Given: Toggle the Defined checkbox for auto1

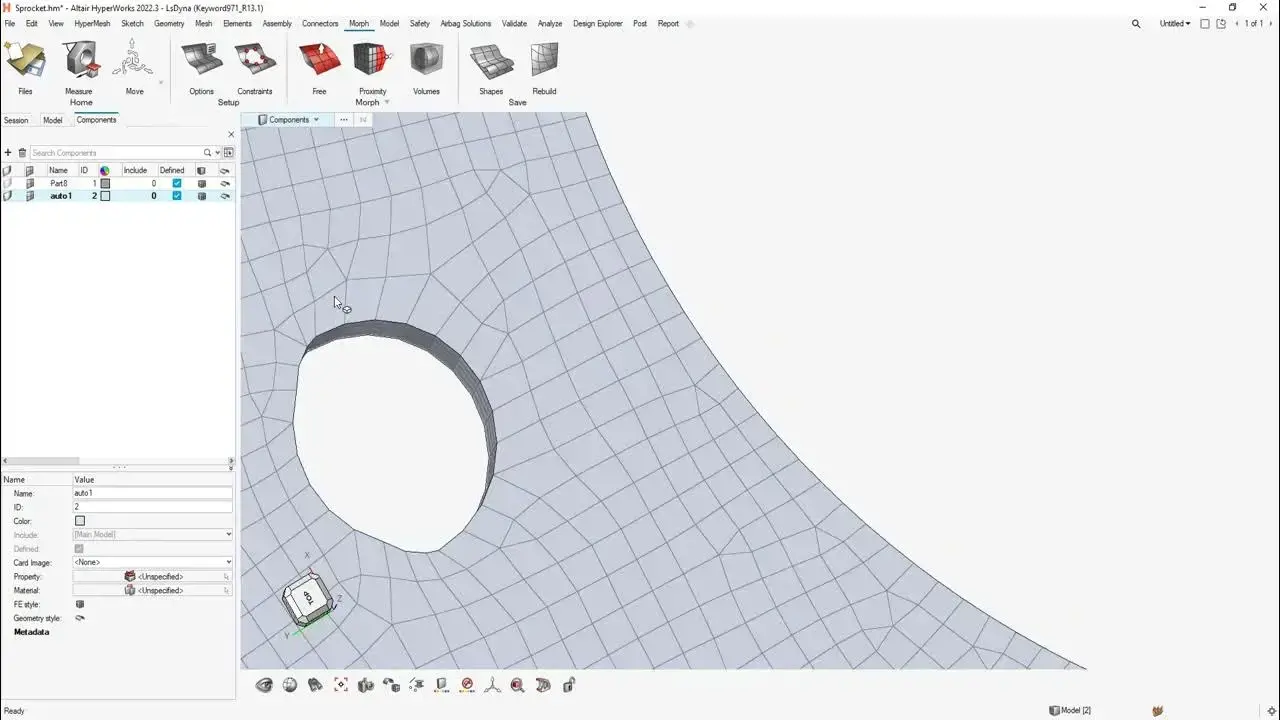Looking at the screenshot, I should 177,196.
